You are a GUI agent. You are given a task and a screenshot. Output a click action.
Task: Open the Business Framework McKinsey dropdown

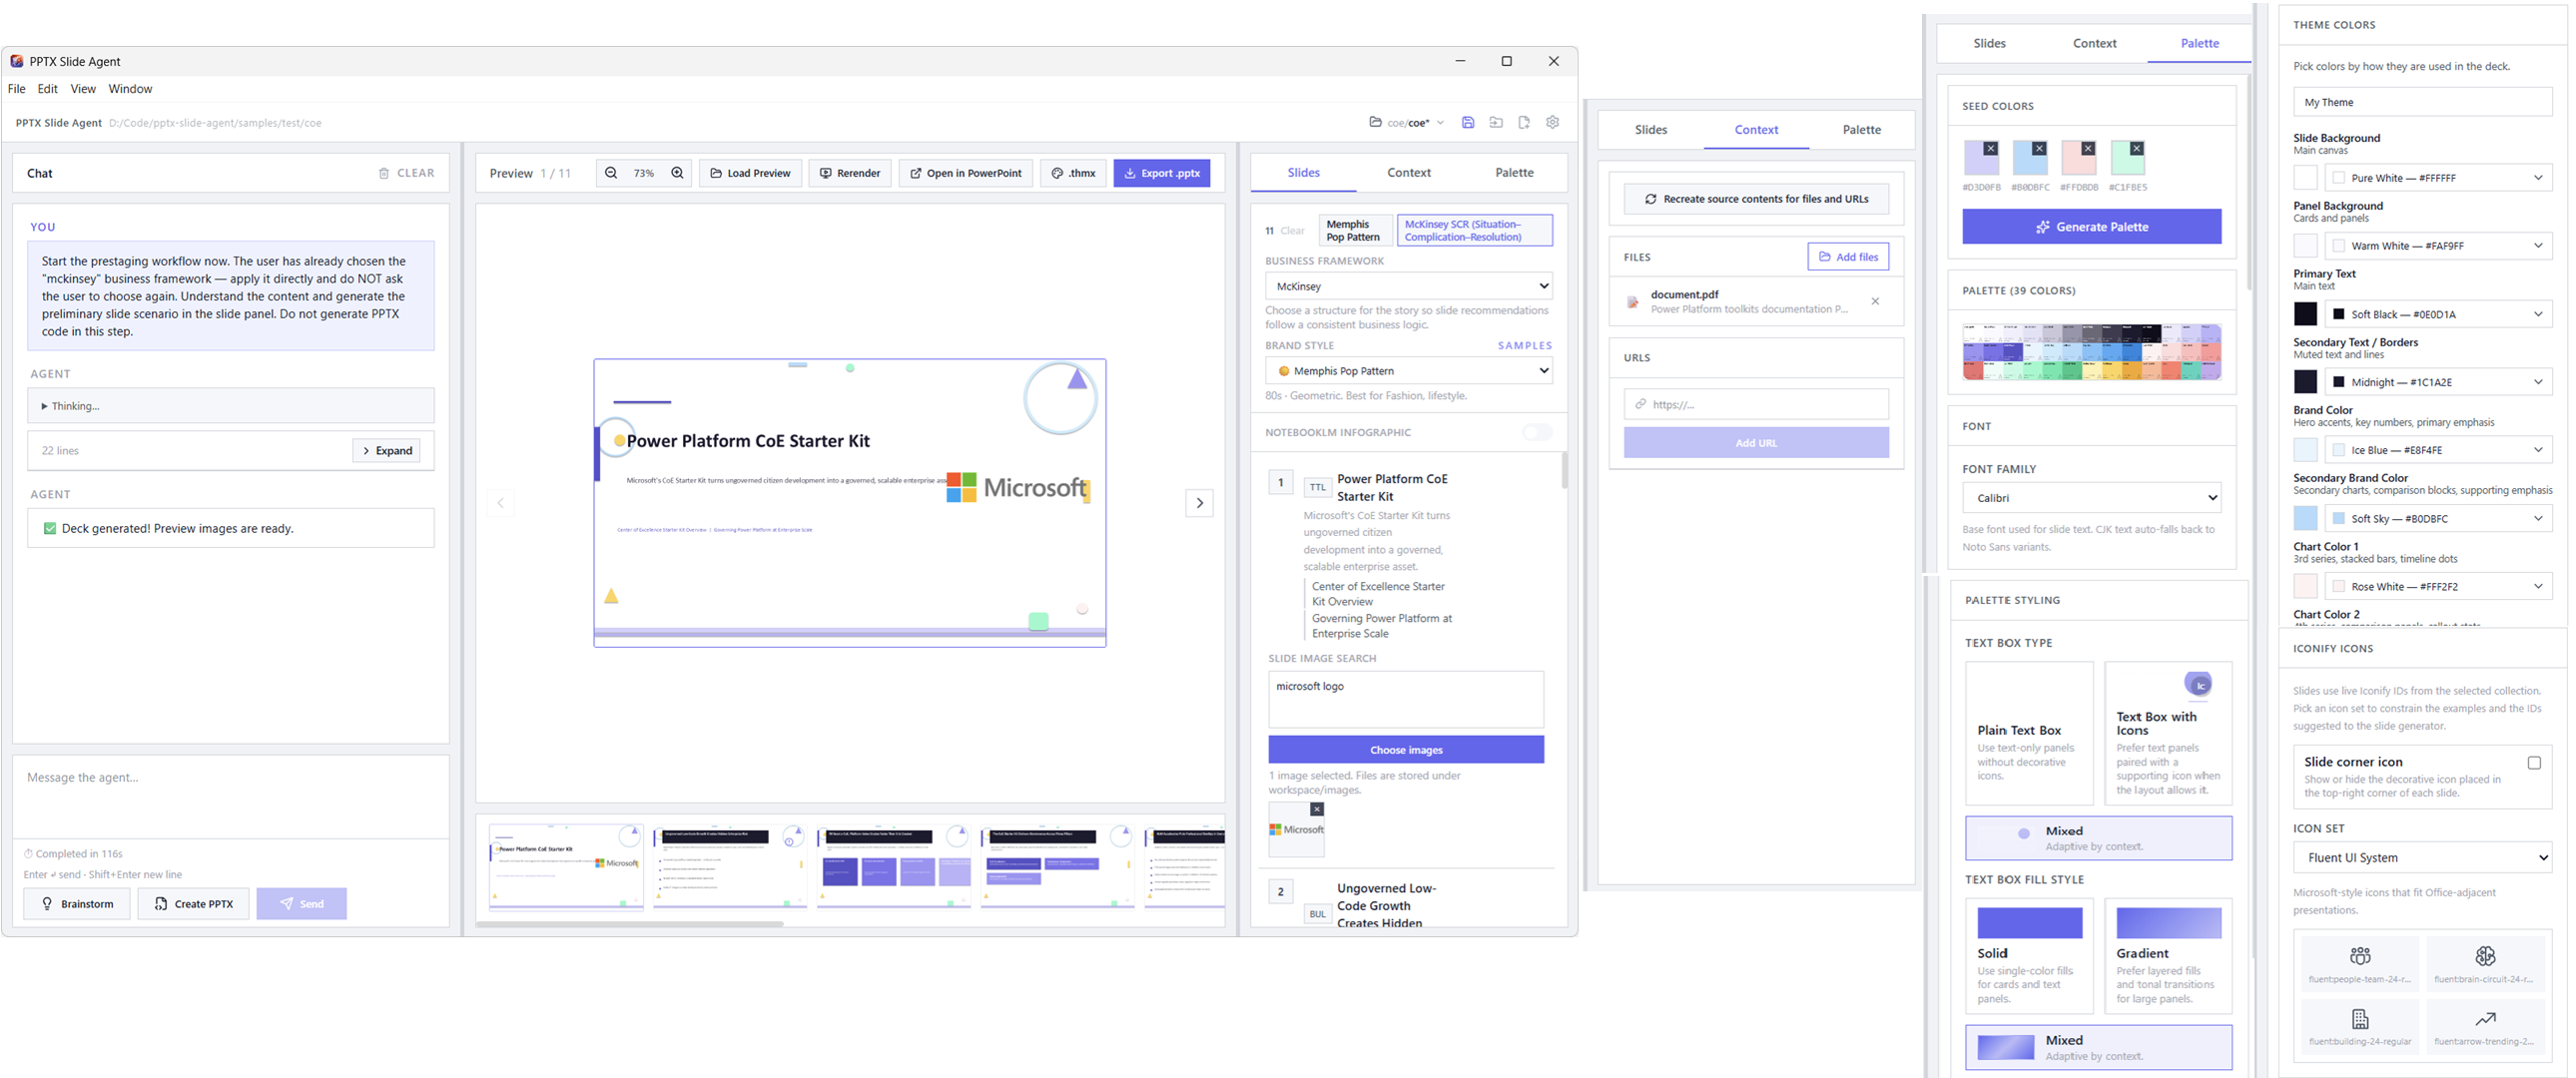1407,286
